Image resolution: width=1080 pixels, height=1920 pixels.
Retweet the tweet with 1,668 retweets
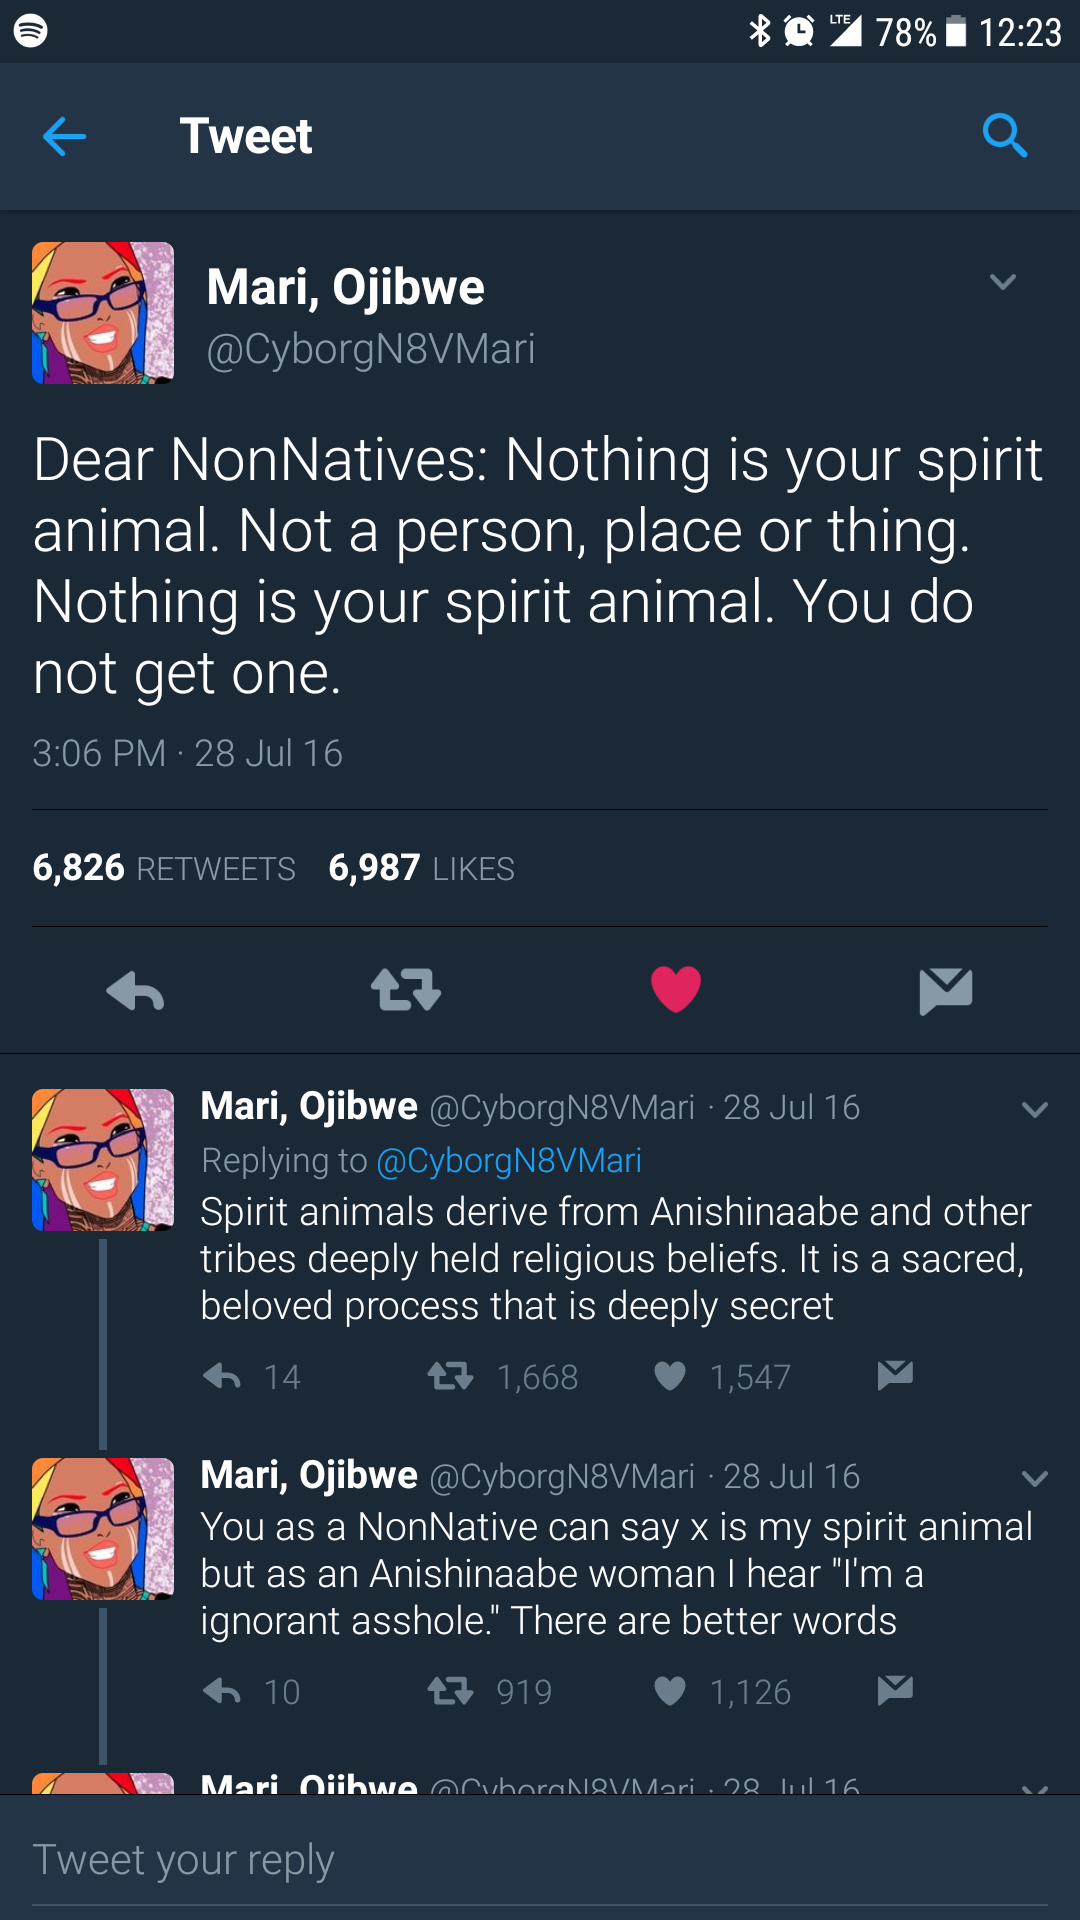pyautogui.click(x=451, y=1377)
